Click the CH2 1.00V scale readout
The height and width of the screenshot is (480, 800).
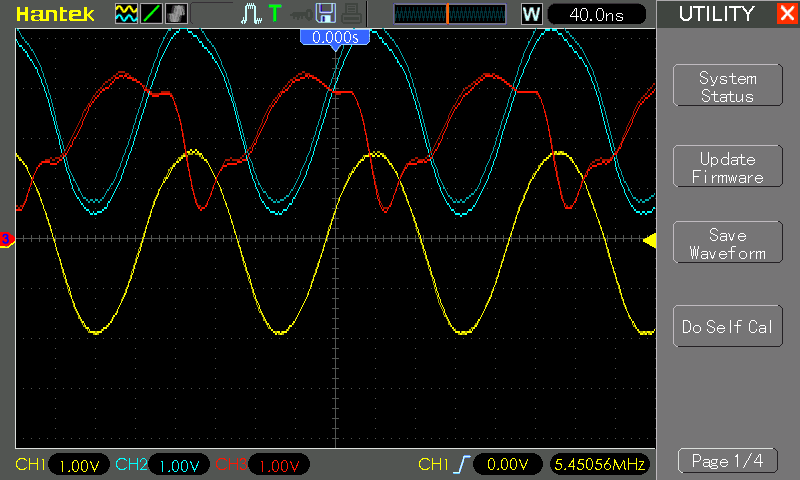tap(179, 465)
